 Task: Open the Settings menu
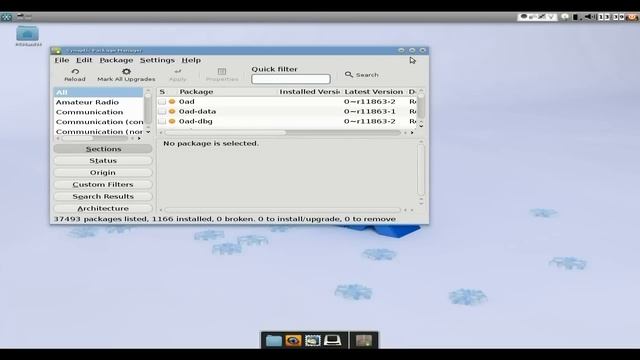point(157,60)
